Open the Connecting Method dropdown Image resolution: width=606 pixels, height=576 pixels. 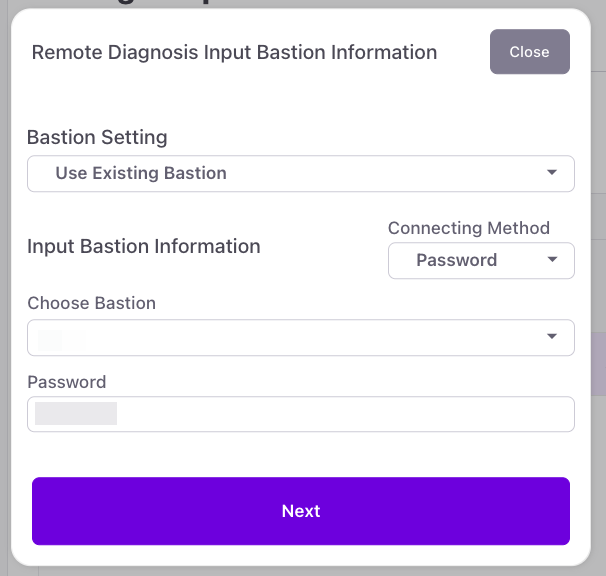point(480,260)
